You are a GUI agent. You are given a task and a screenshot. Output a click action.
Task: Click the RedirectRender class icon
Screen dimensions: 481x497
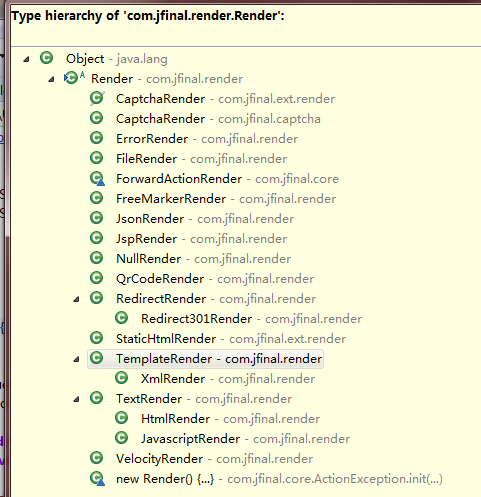(x=97, y=298)
